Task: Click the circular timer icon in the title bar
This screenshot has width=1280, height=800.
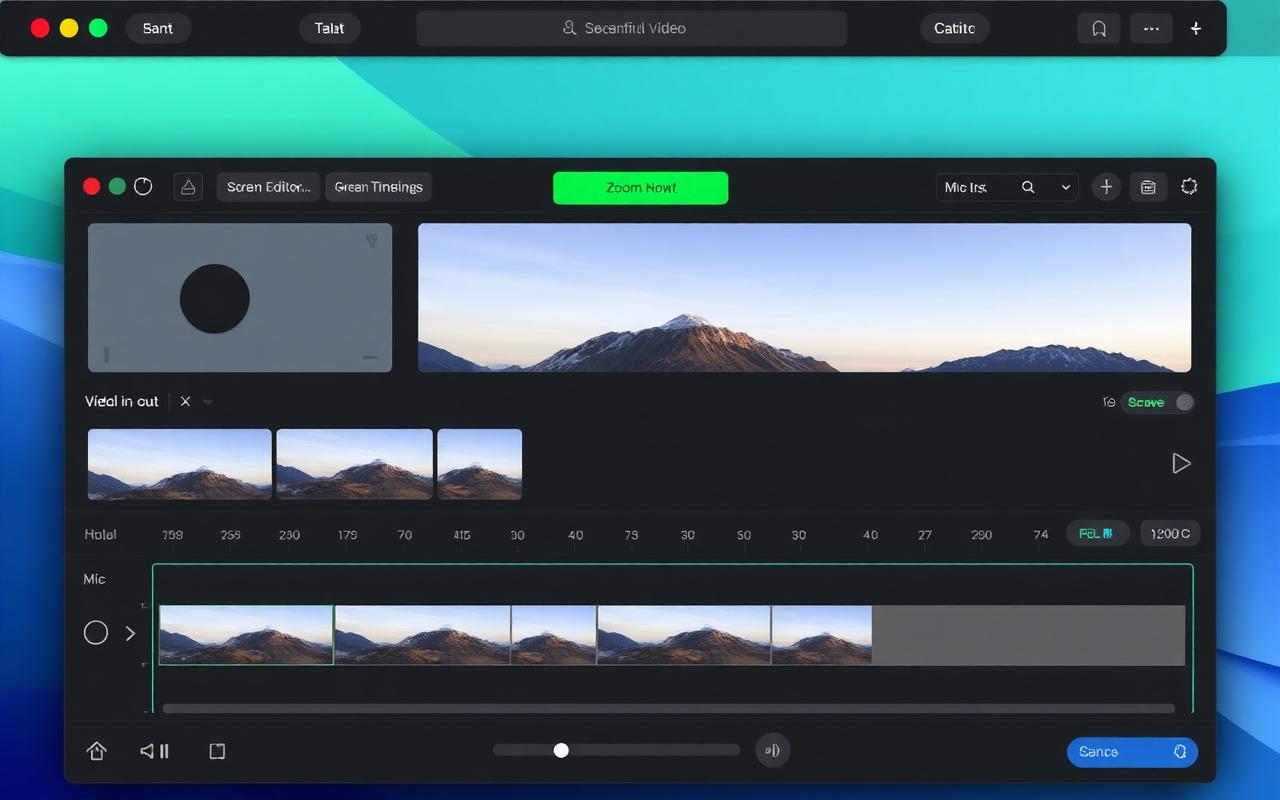Action: [143, 186]
